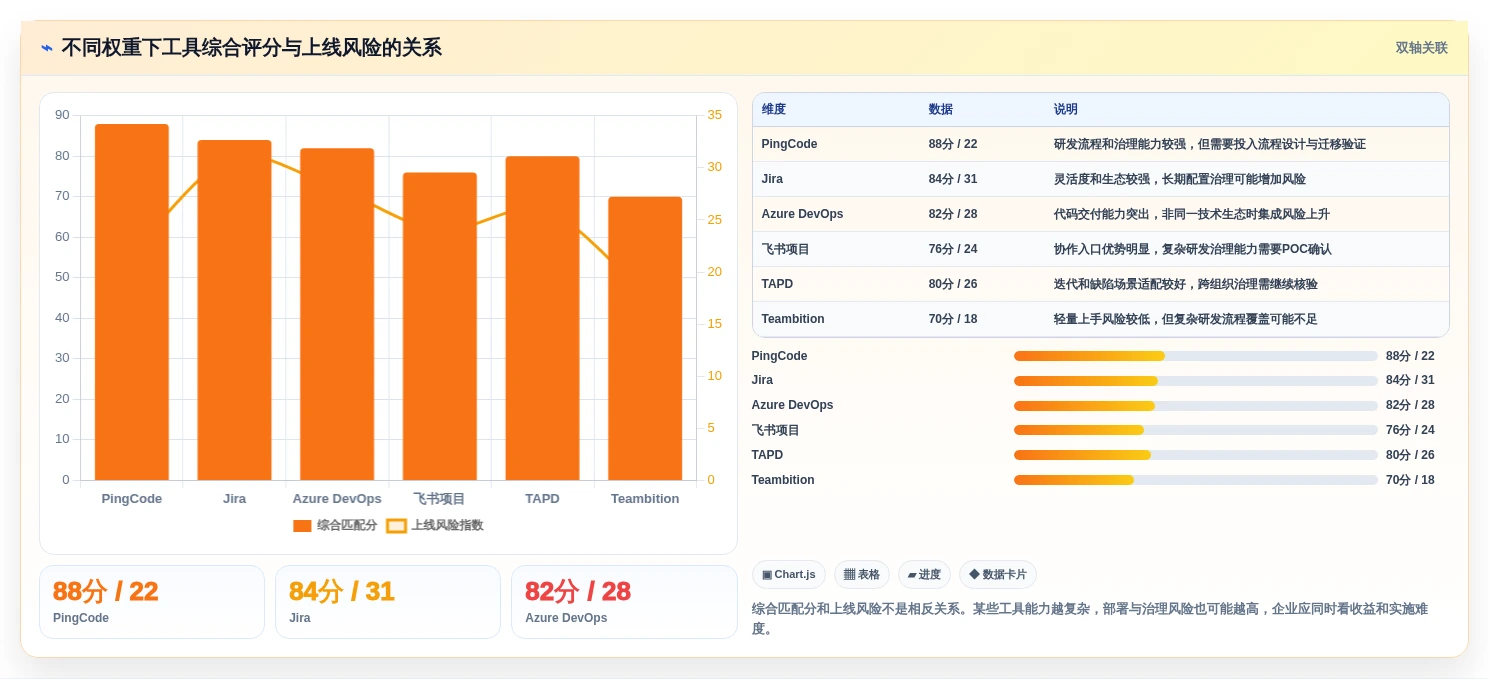Screen dimensions: 1489x679
Task: Click the grid icon on 表格 tag
Action: (x=849, y=575)
